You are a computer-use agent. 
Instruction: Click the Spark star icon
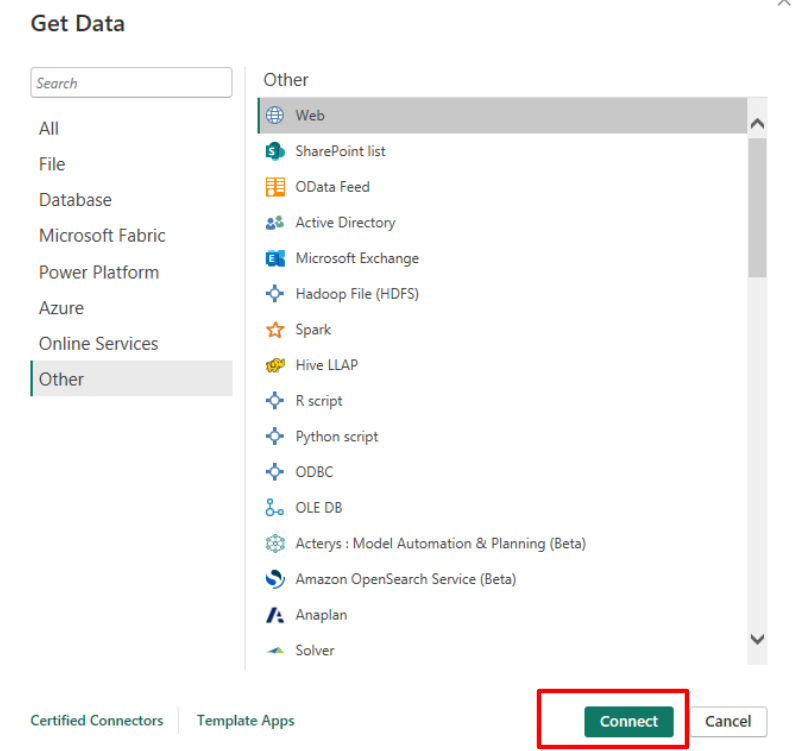[275, 330]
